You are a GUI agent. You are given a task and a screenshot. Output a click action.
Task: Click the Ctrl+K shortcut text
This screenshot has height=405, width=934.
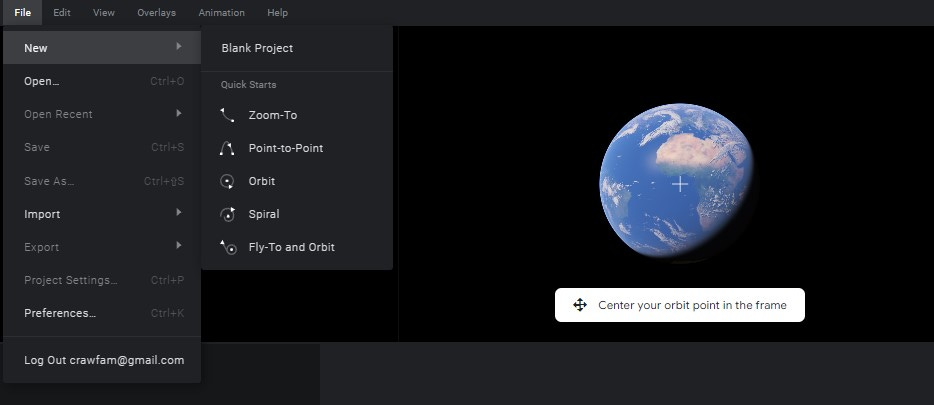pyautogui.click(x=167, y=313)
